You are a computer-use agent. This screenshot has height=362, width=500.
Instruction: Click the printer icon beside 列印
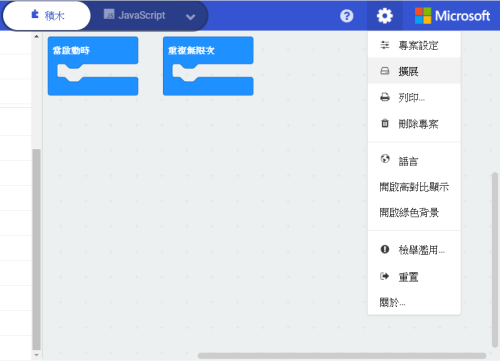coord(385,97)
